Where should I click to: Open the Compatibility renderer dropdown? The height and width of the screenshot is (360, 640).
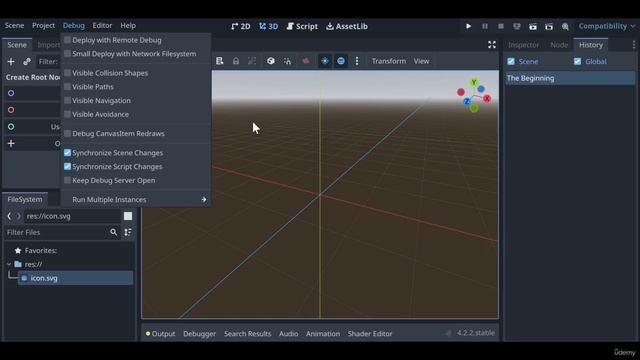[x=607, y=26]
